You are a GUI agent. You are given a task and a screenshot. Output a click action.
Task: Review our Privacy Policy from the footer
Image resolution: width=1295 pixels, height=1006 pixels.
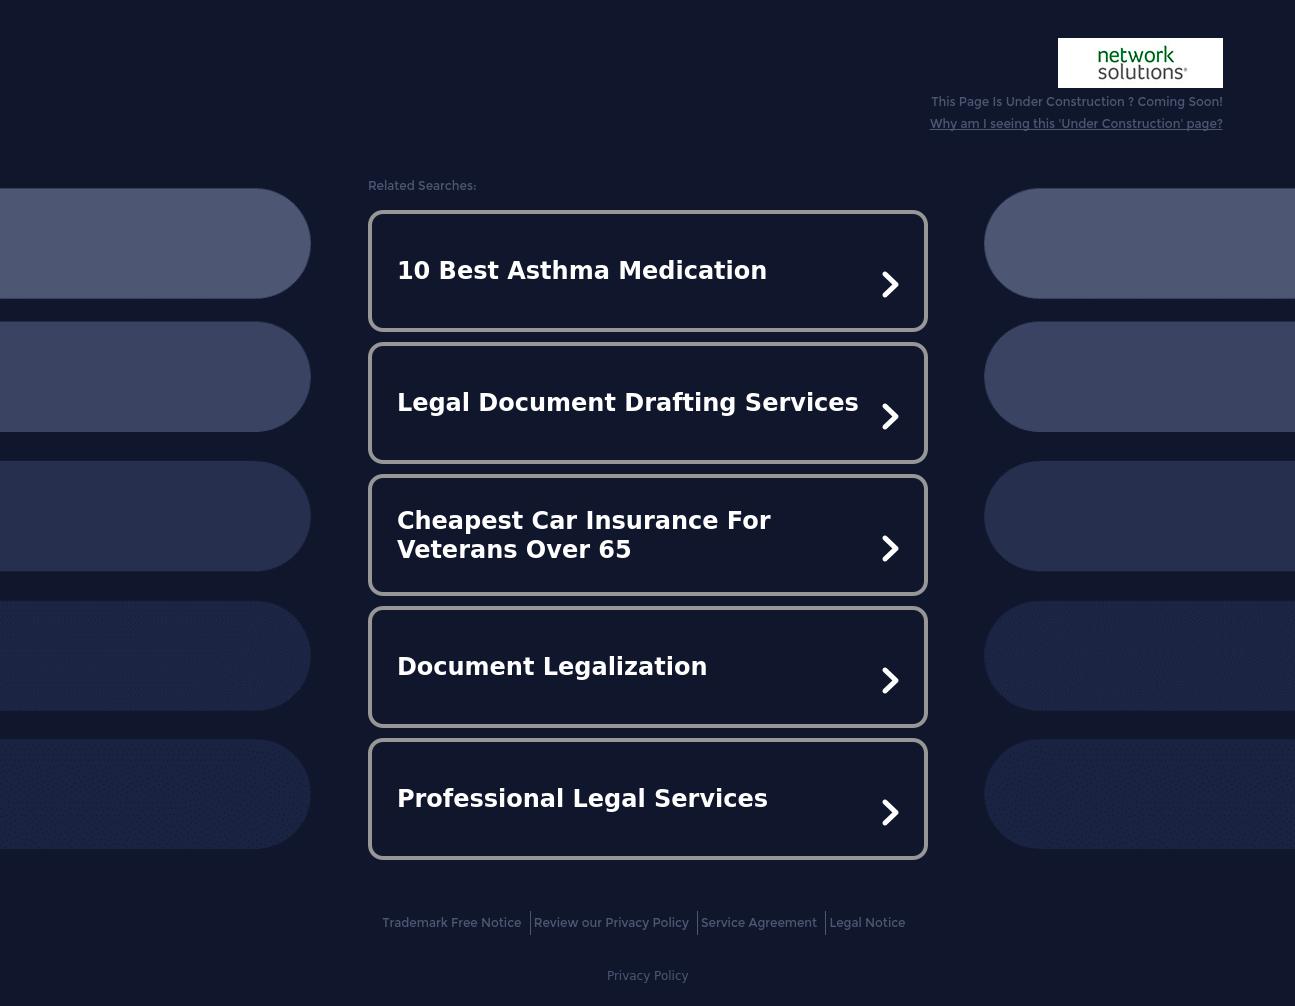pos(611,922)
